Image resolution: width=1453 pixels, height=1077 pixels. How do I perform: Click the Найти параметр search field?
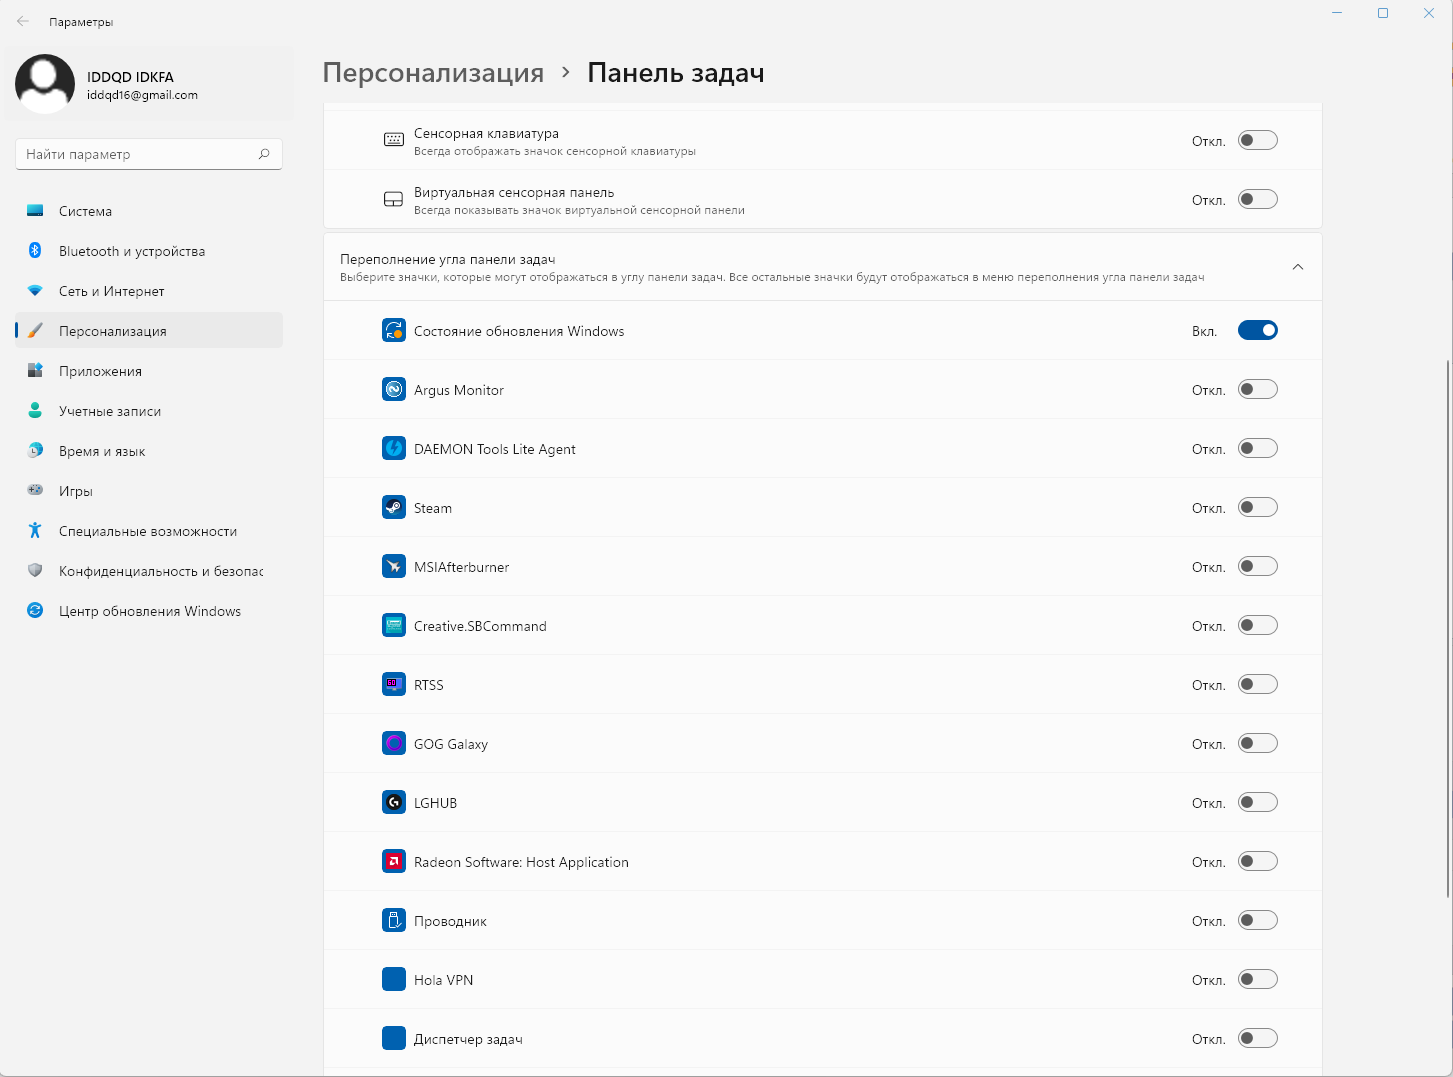138,154
